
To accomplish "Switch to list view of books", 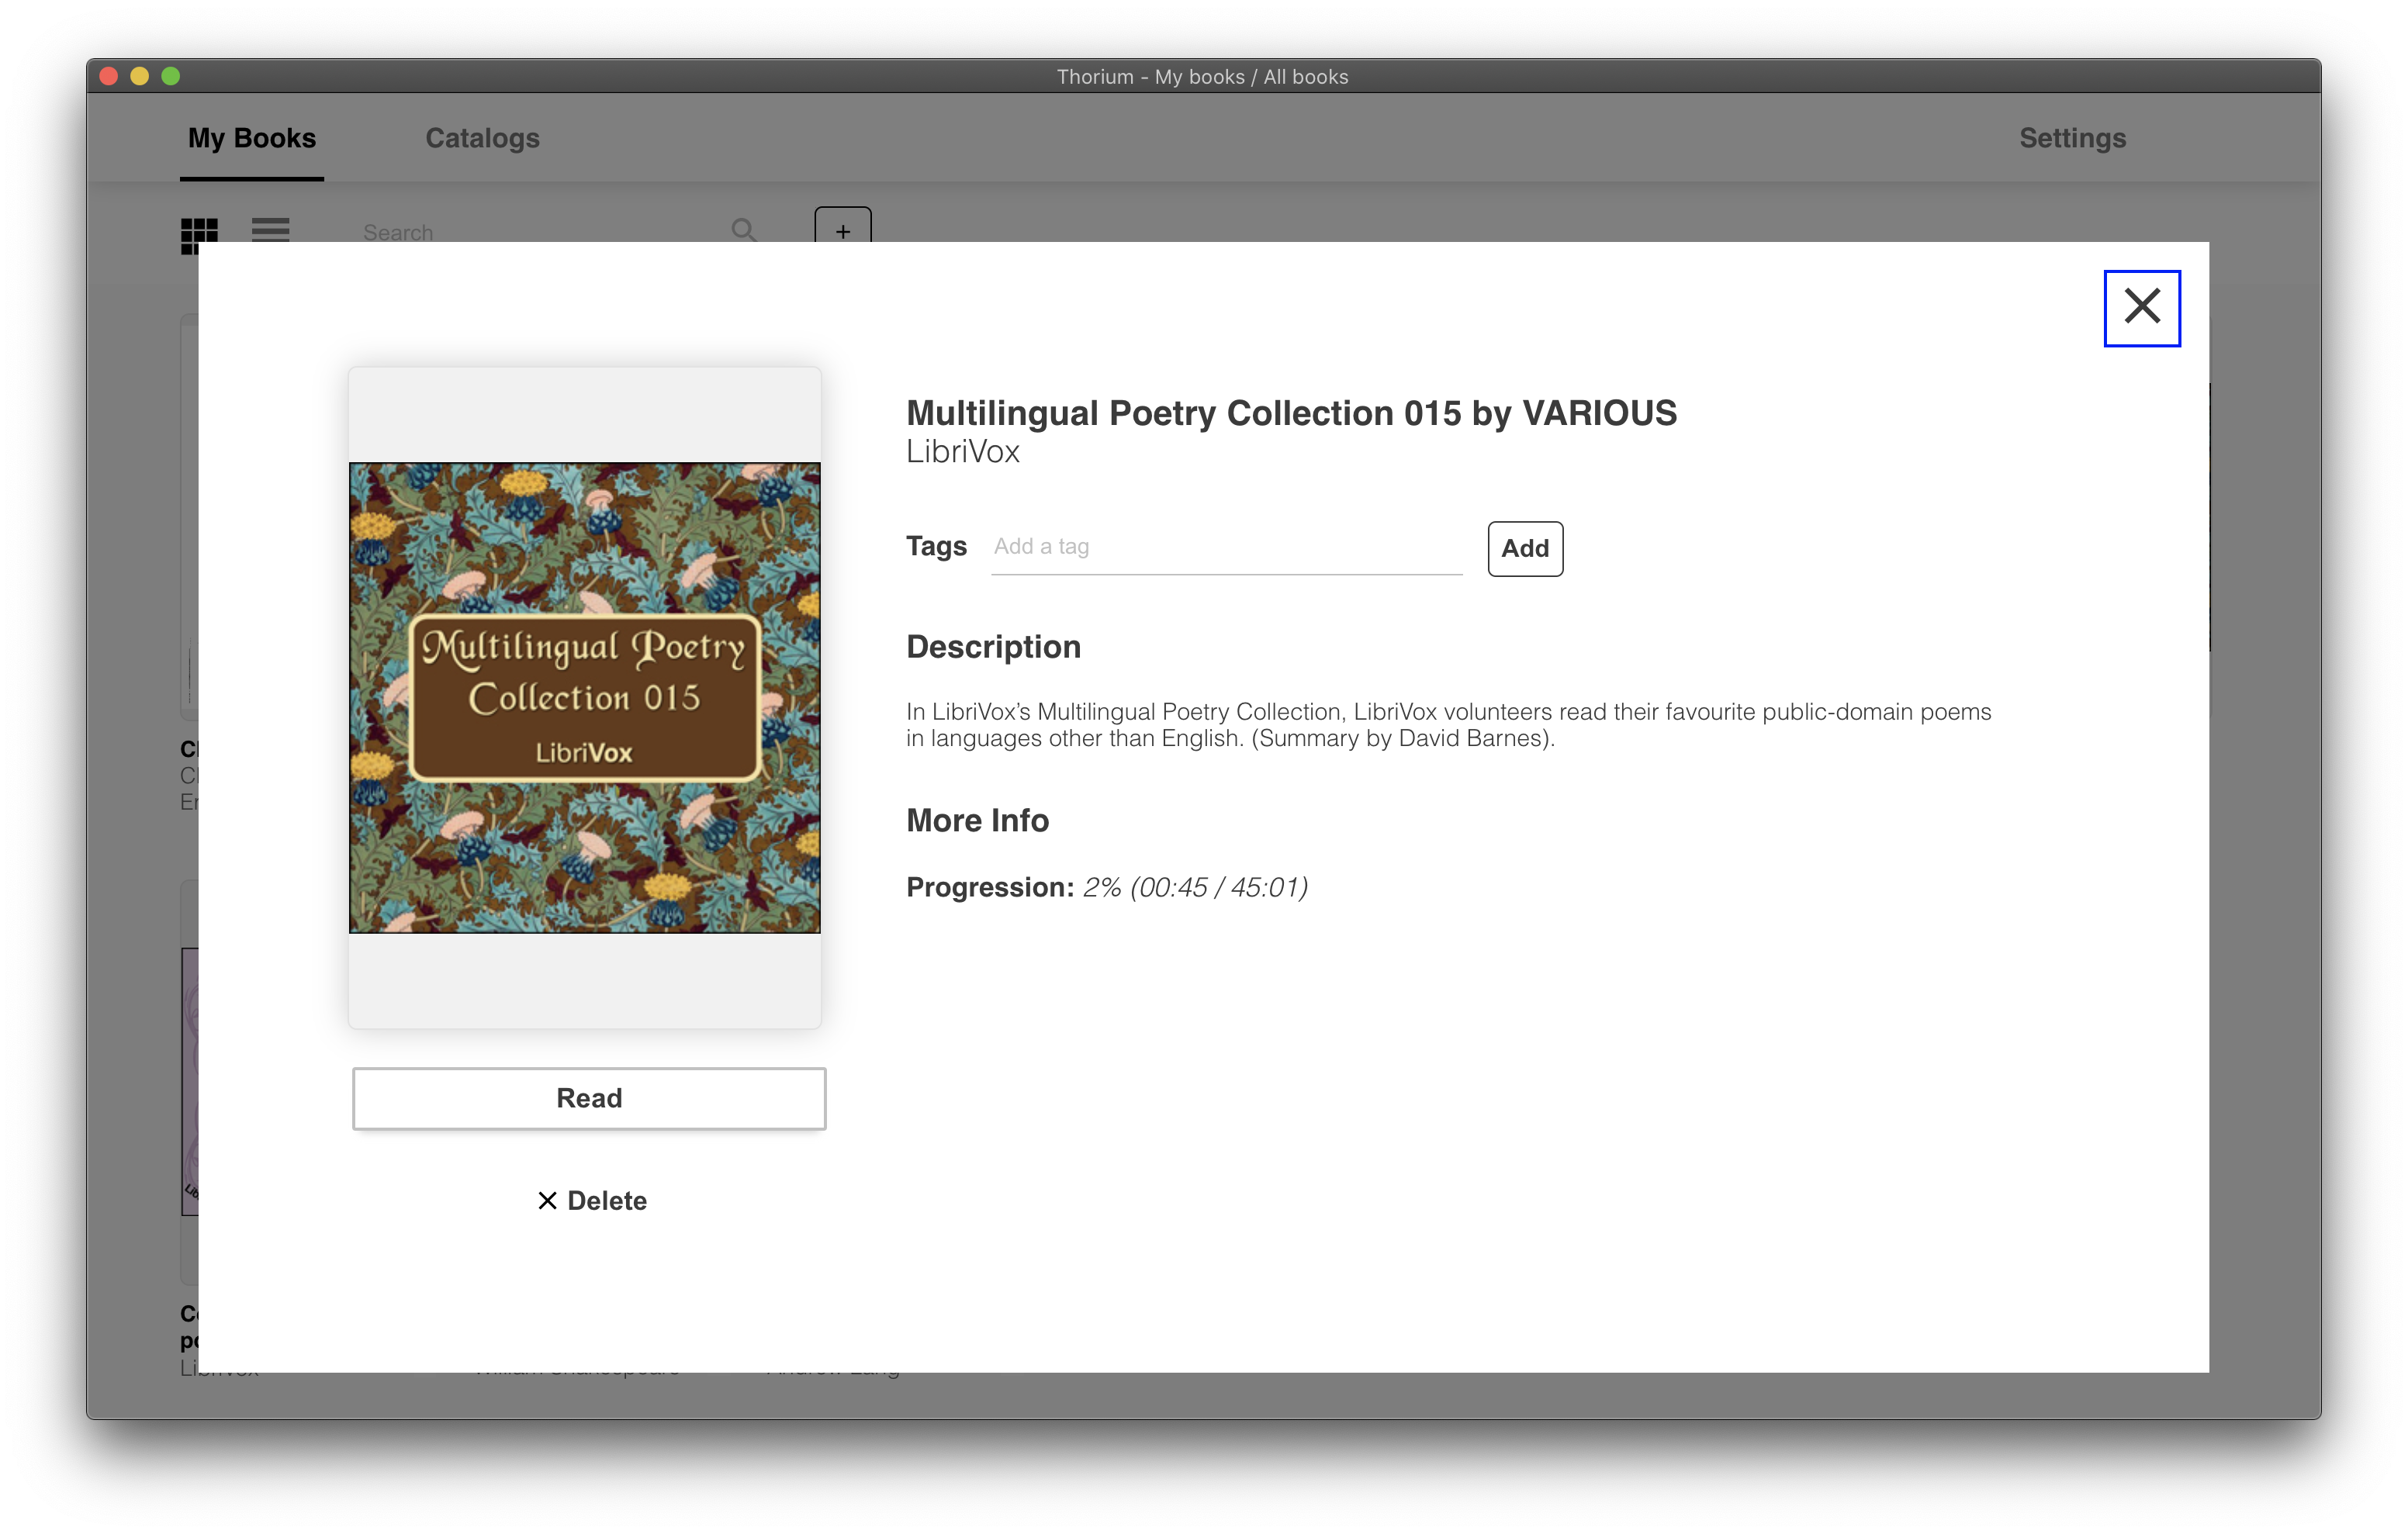I will [x=270, y=230].
